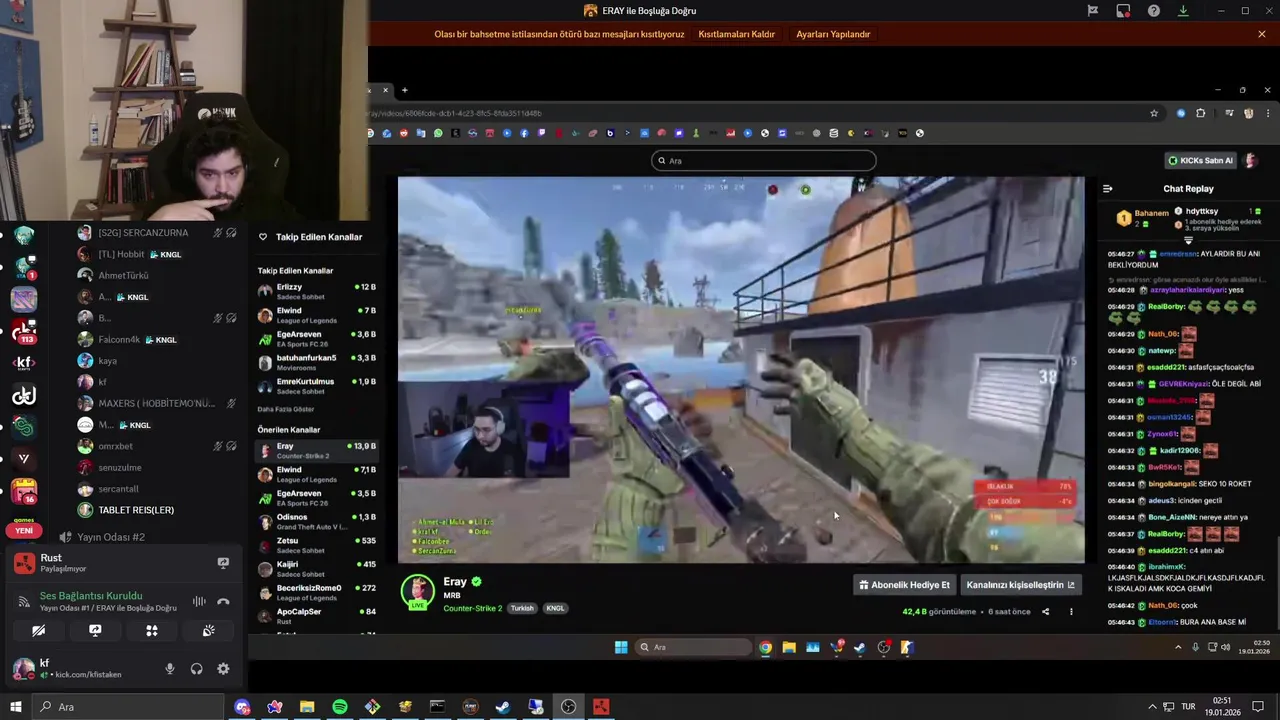Click the Kick search field Ara
This screenshot has width=1280, height=720.
pos(764,160)
